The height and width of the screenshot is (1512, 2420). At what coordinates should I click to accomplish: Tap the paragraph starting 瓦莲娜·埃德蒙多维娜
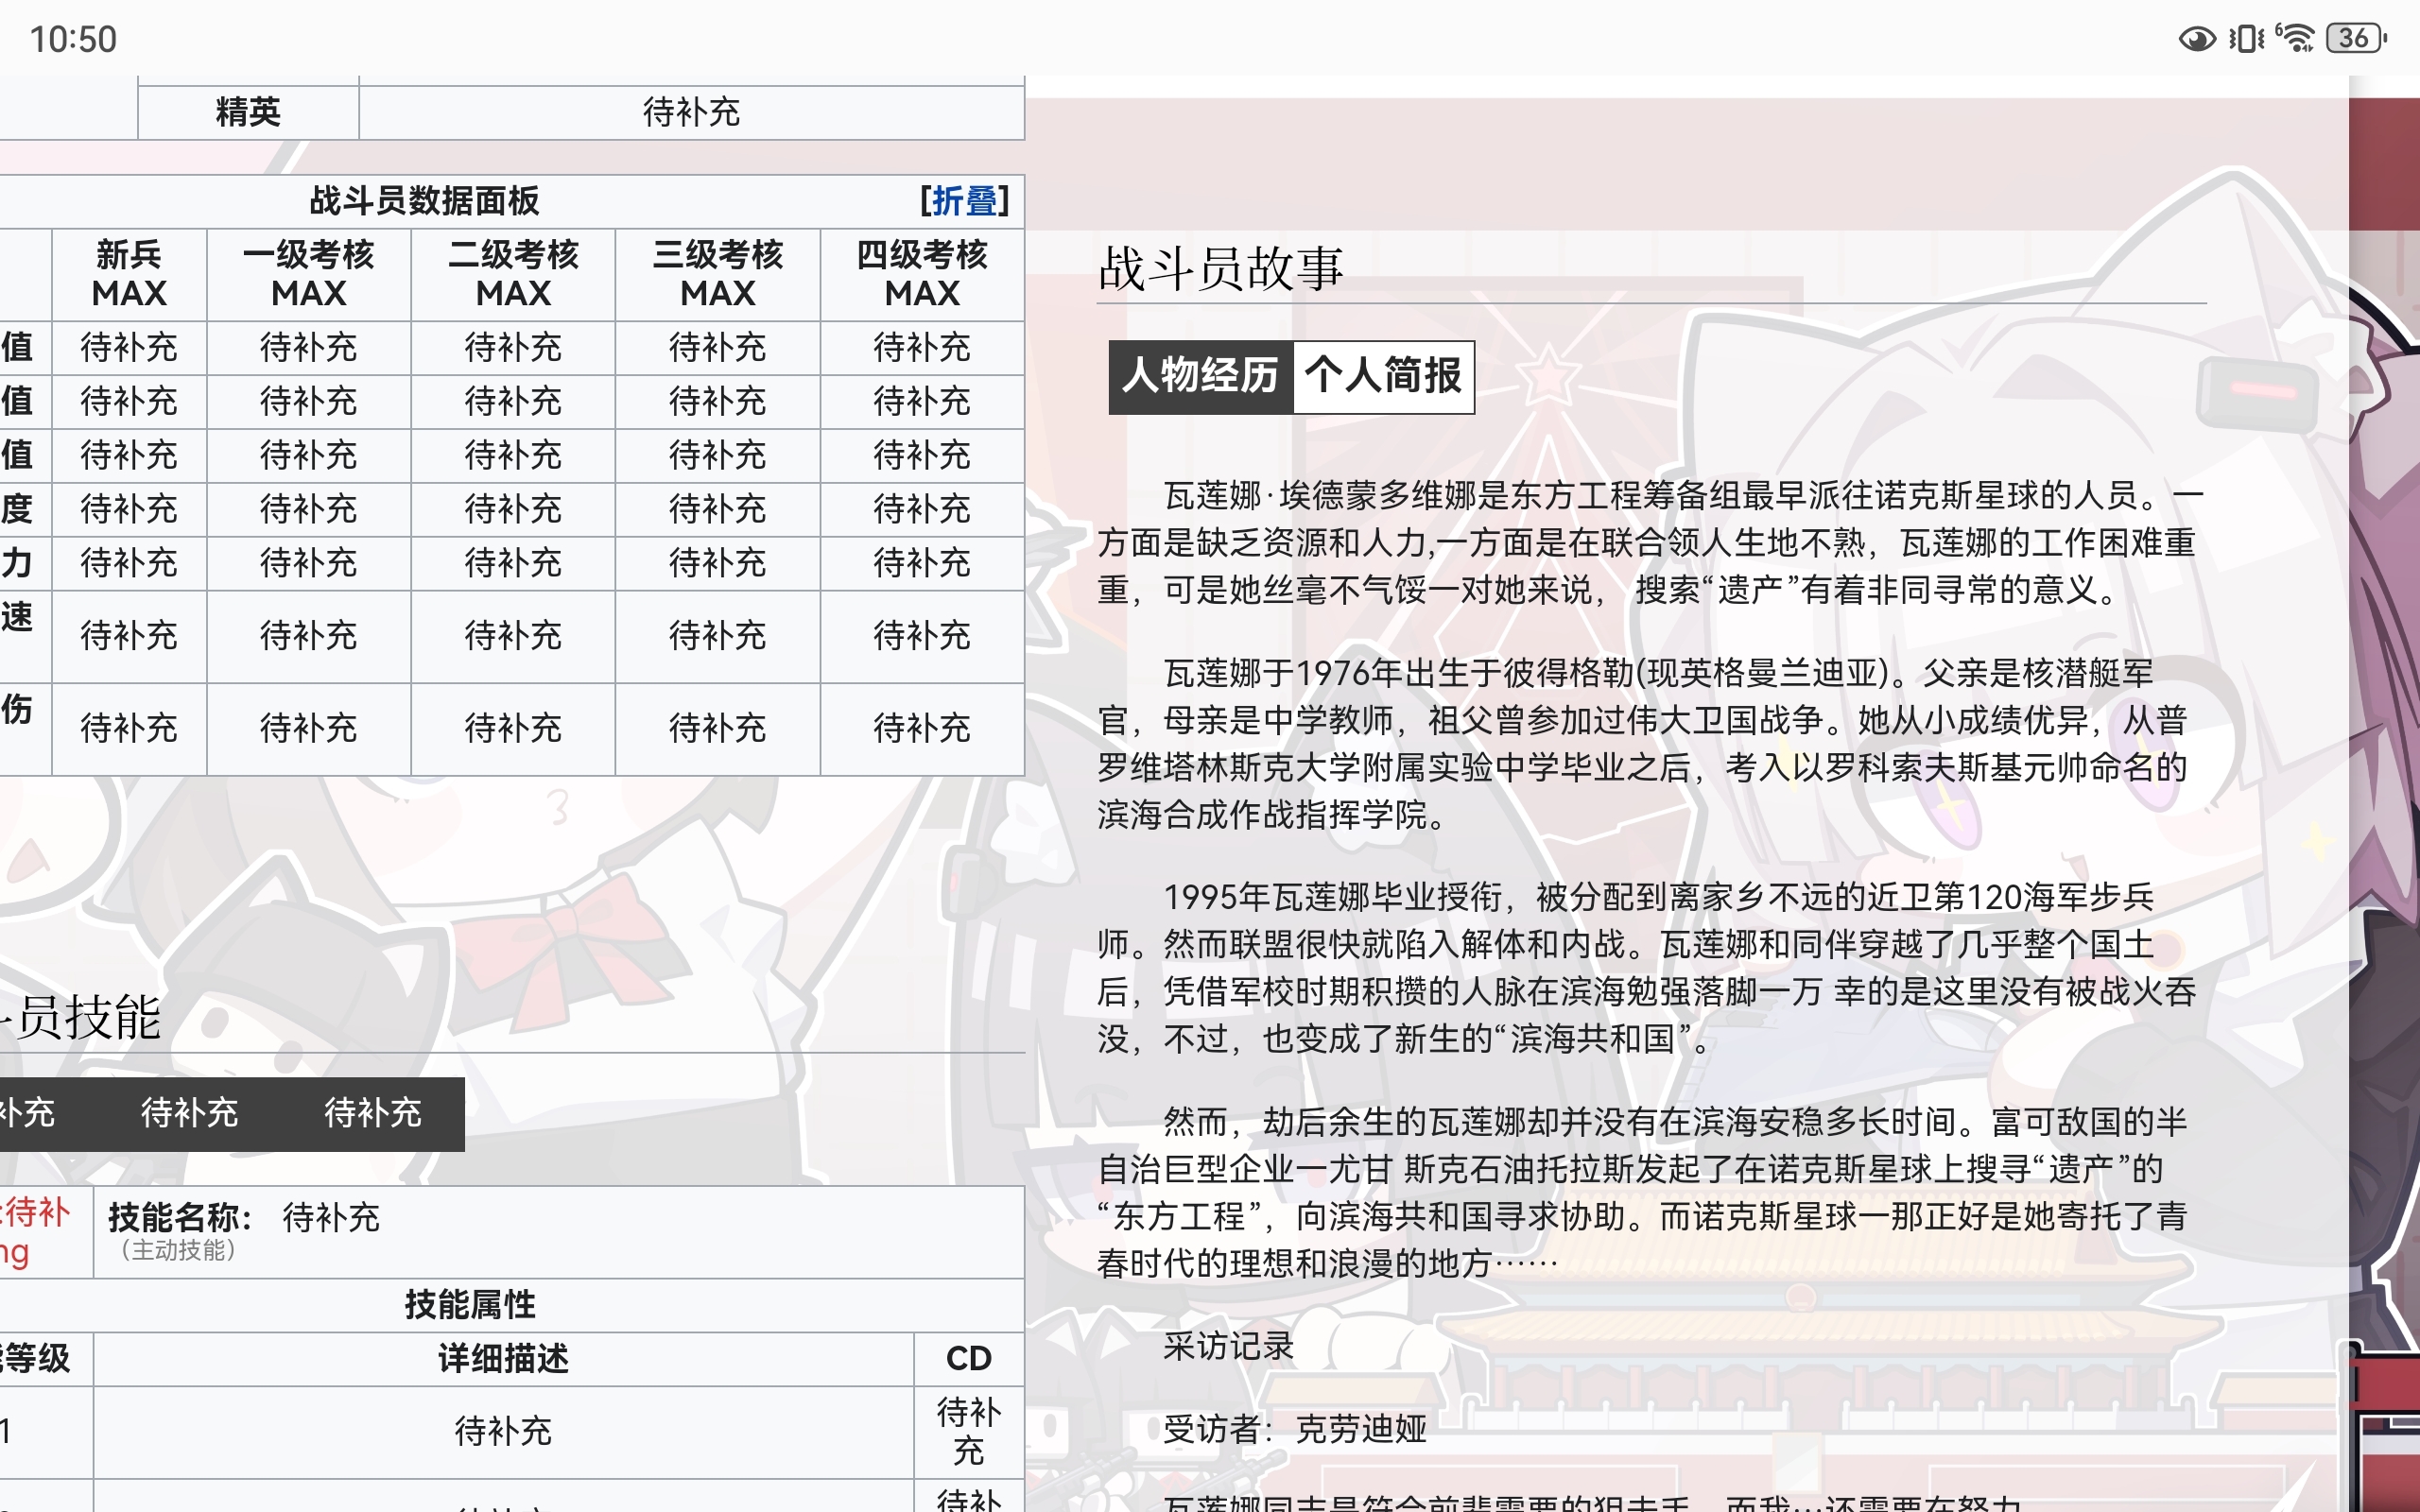[1650, 542]
